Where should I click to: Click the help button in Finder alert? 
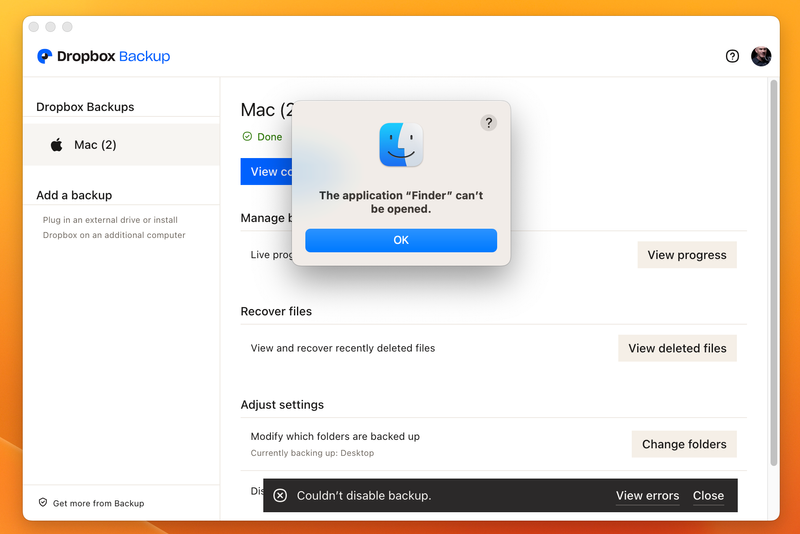pyautogui.click(x=488, y=122)
